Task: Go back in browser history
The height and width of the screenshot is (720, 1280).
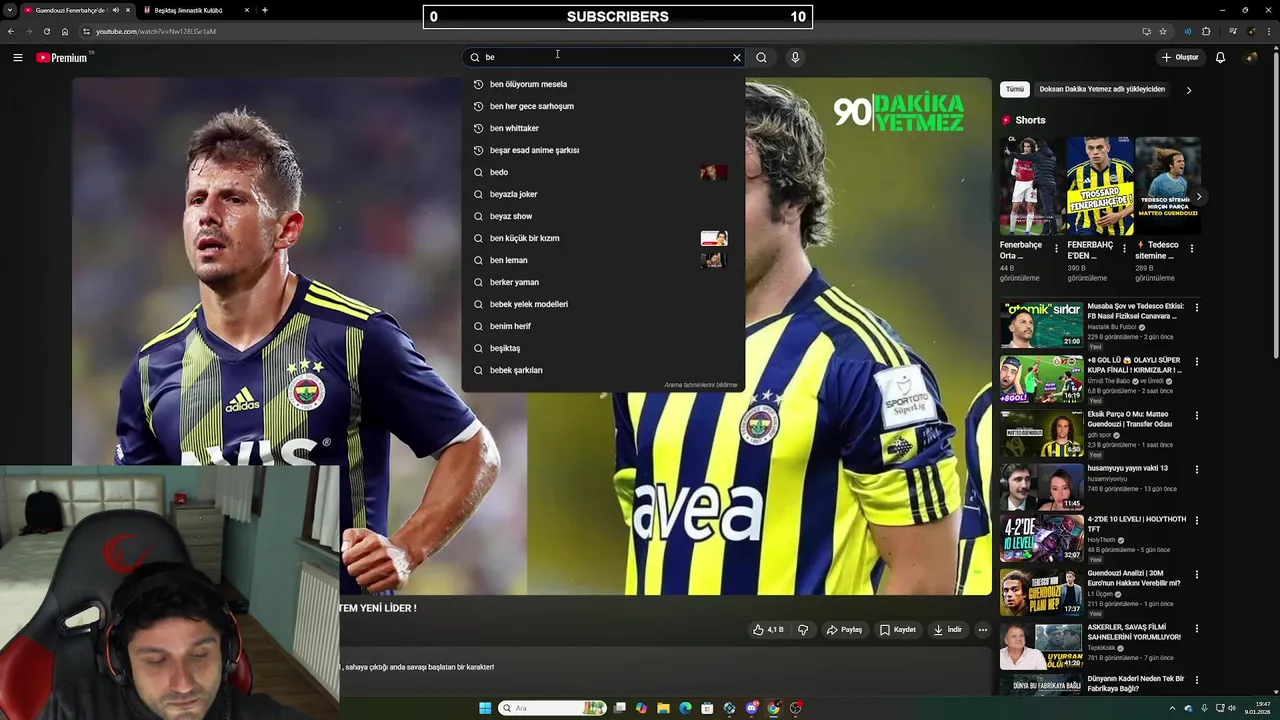Action: 10,31
